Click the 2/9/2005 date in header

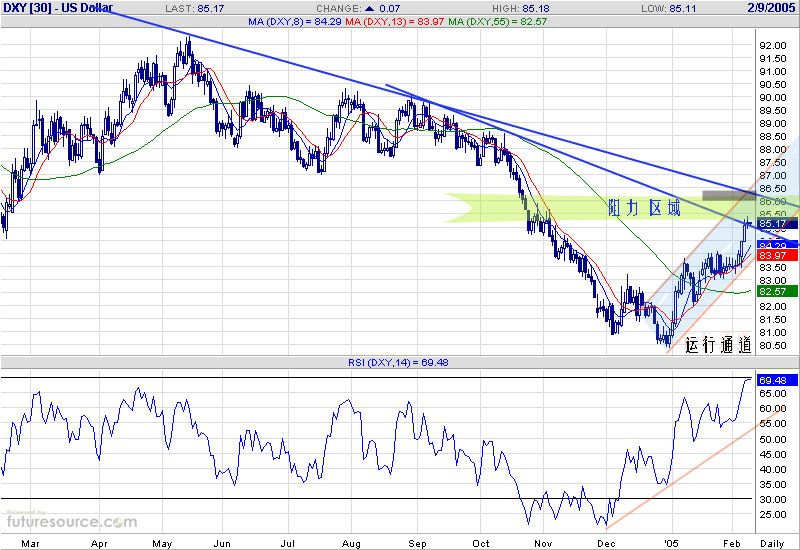769,7
